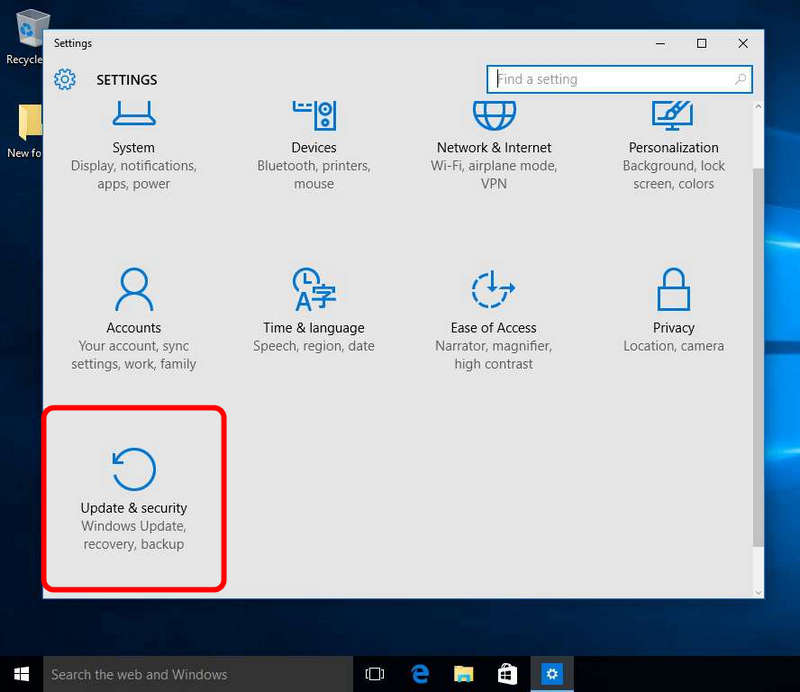This screenshot has height=692, width=800.
Task: Open the Ease of Access icon
Action: [493, 289]
